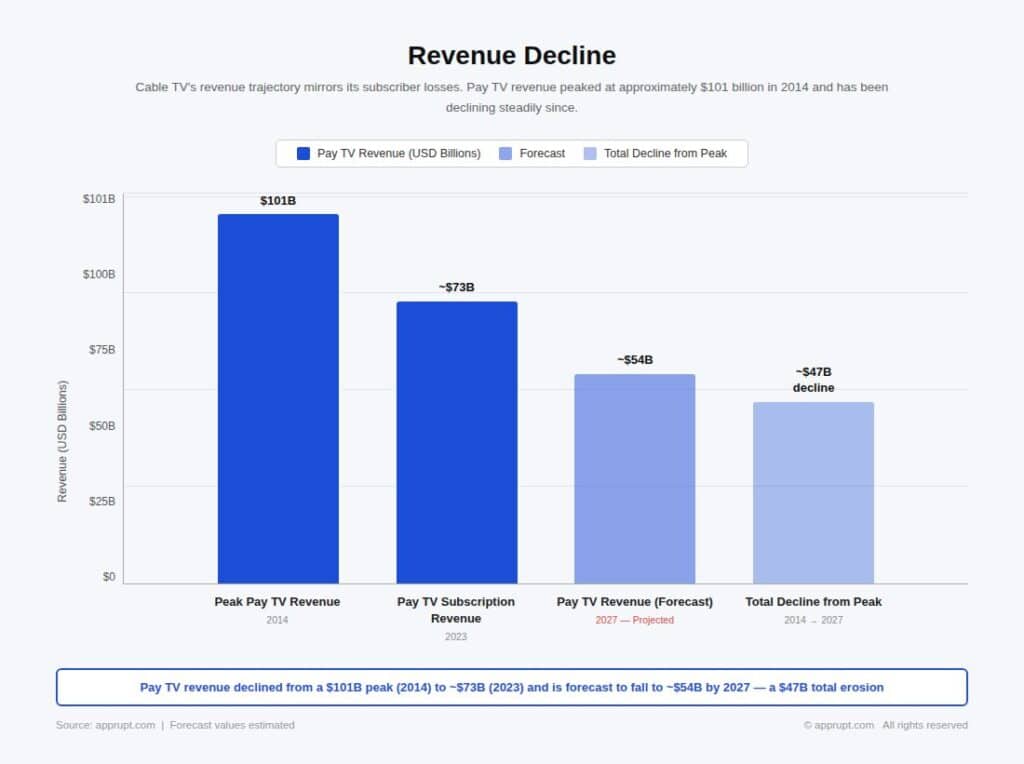The width and height of the screenshot is (1024, 764).
Task: Click the 2014 Peak Pay TV Revenue bar
Action: tap(278, 398)
